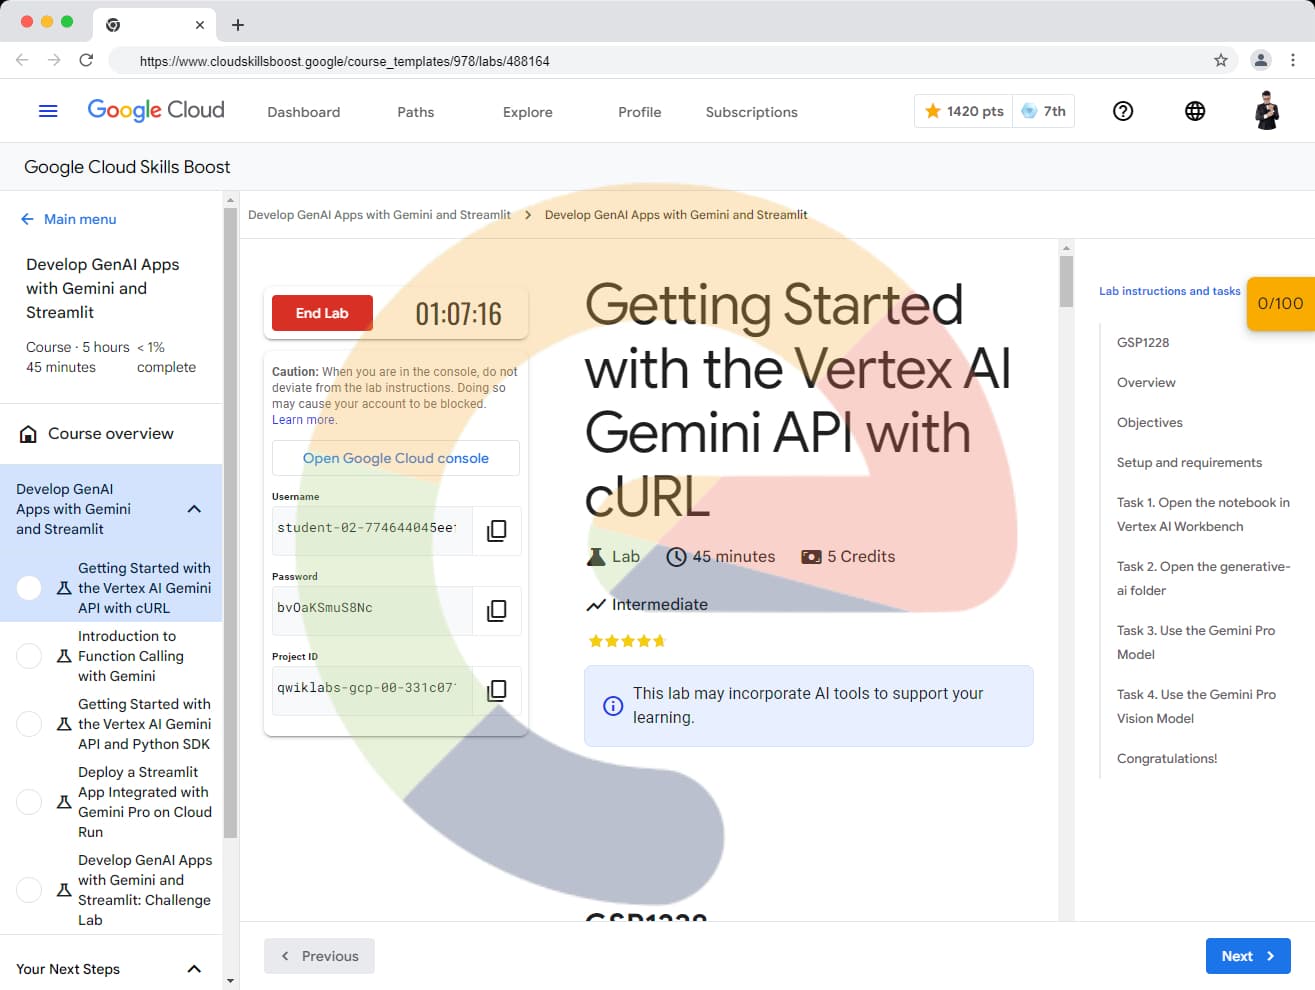Open the help question mark icon
Viewport: 1315px width, 990px height.
(1123, 111)
